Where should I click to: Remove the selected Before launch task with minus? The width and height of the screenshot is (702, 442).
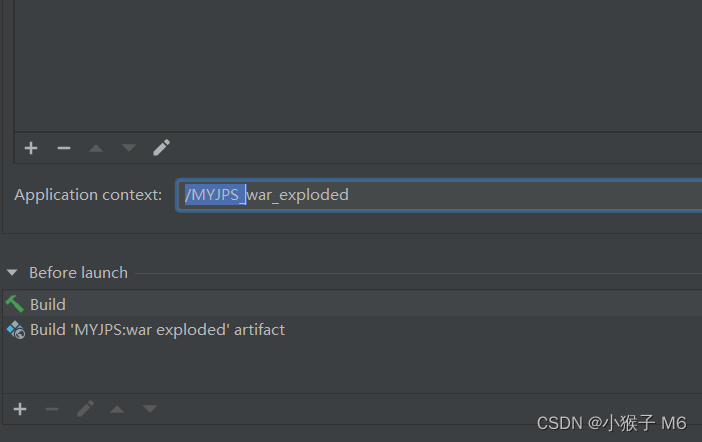point(52,409)
